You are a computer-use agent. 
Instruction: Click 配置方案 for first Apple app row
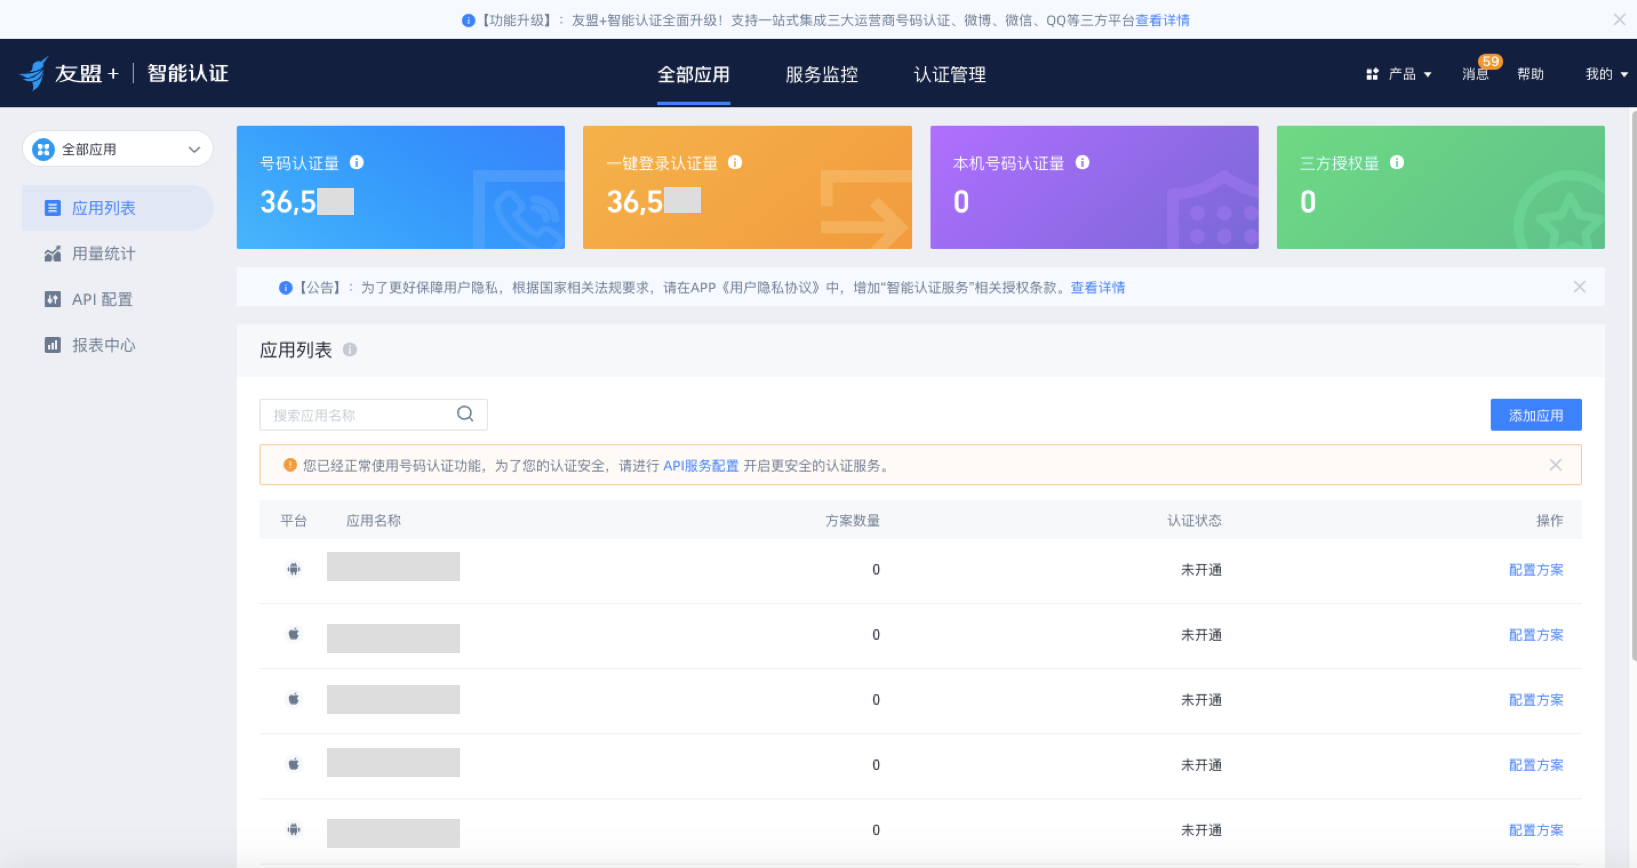pyautogui.click(x=1536, y=635)
